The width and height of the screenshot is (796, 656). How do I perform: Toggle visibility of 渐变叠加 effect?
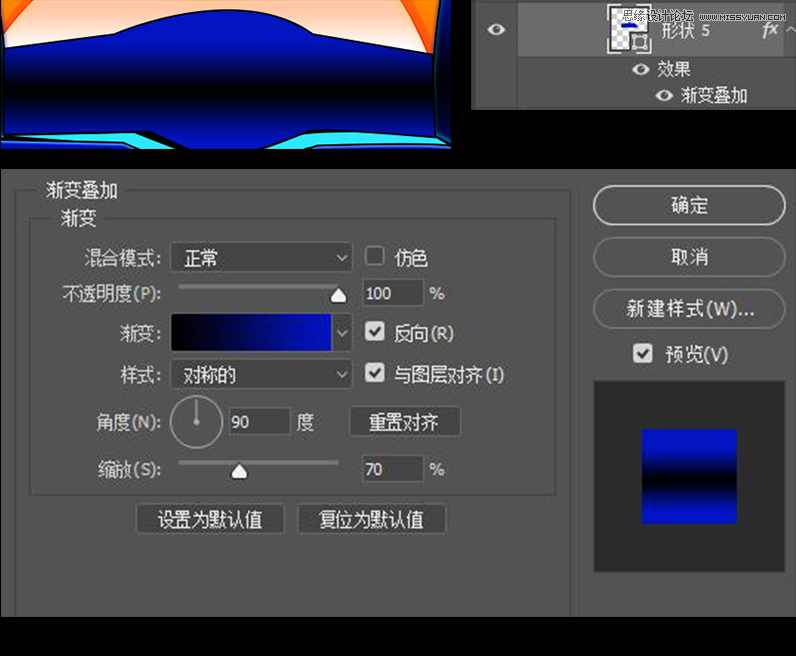664,95
